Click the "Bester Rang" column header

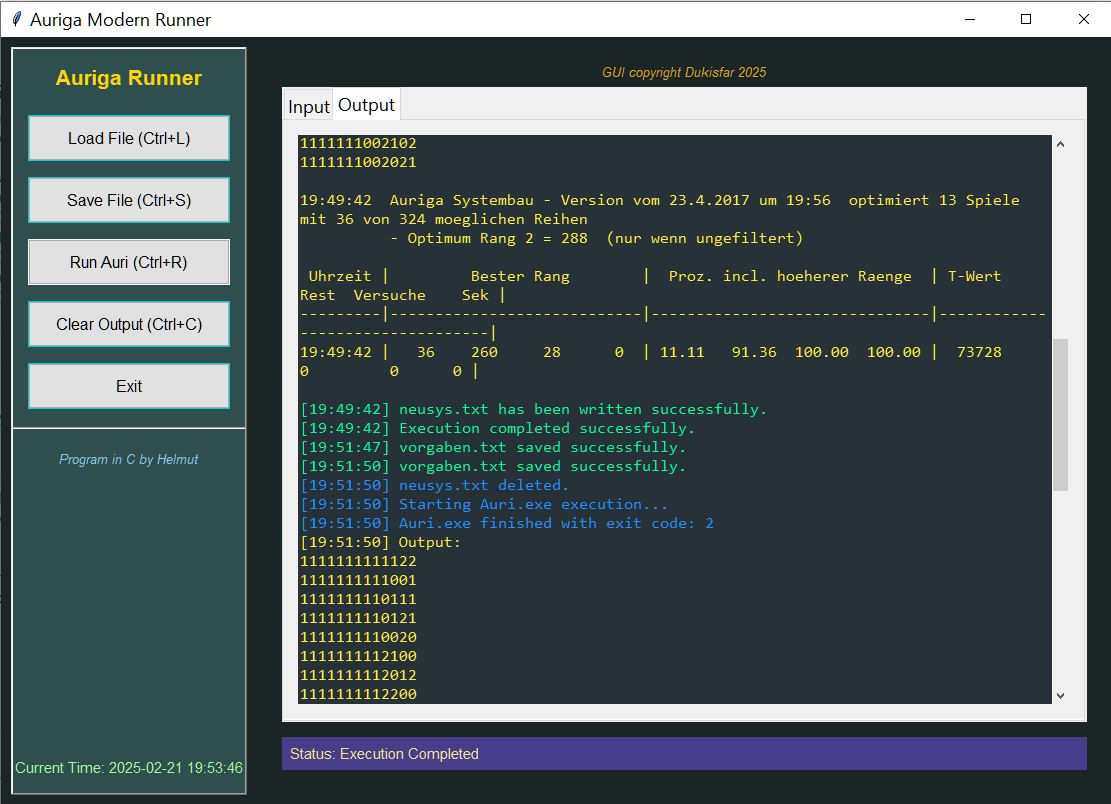[x=520, y=276]
